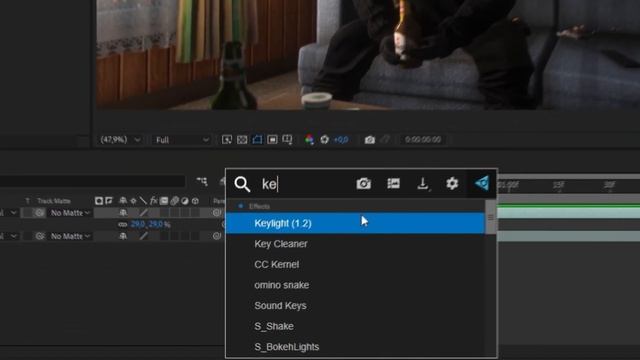Click the Shy switch column header icon
The width and height of the screenshot is (640, 360).
pos(123,200)
